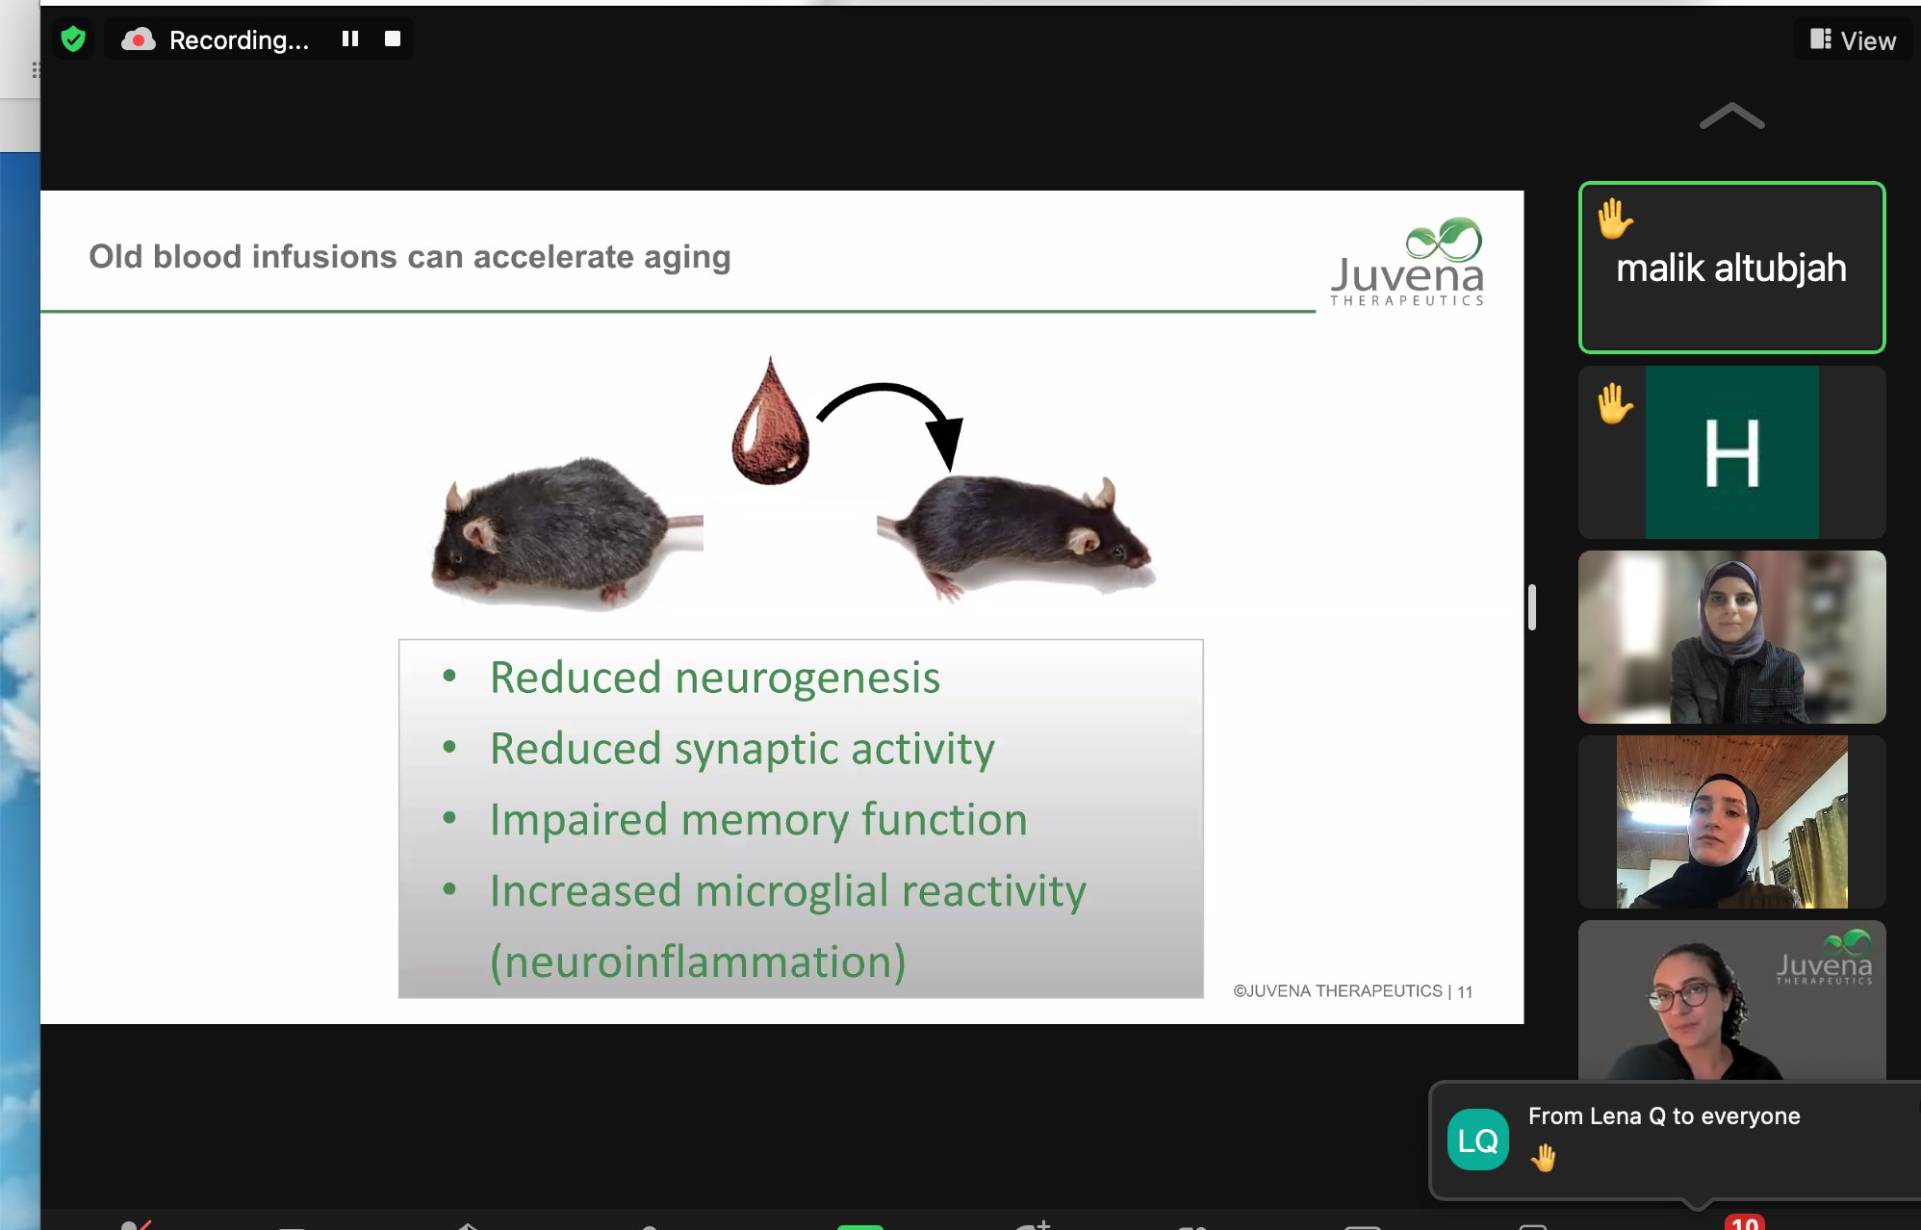Pause the cloud recording
1921x1230 pixels.
pyautogui.click(x=350, y=39)
